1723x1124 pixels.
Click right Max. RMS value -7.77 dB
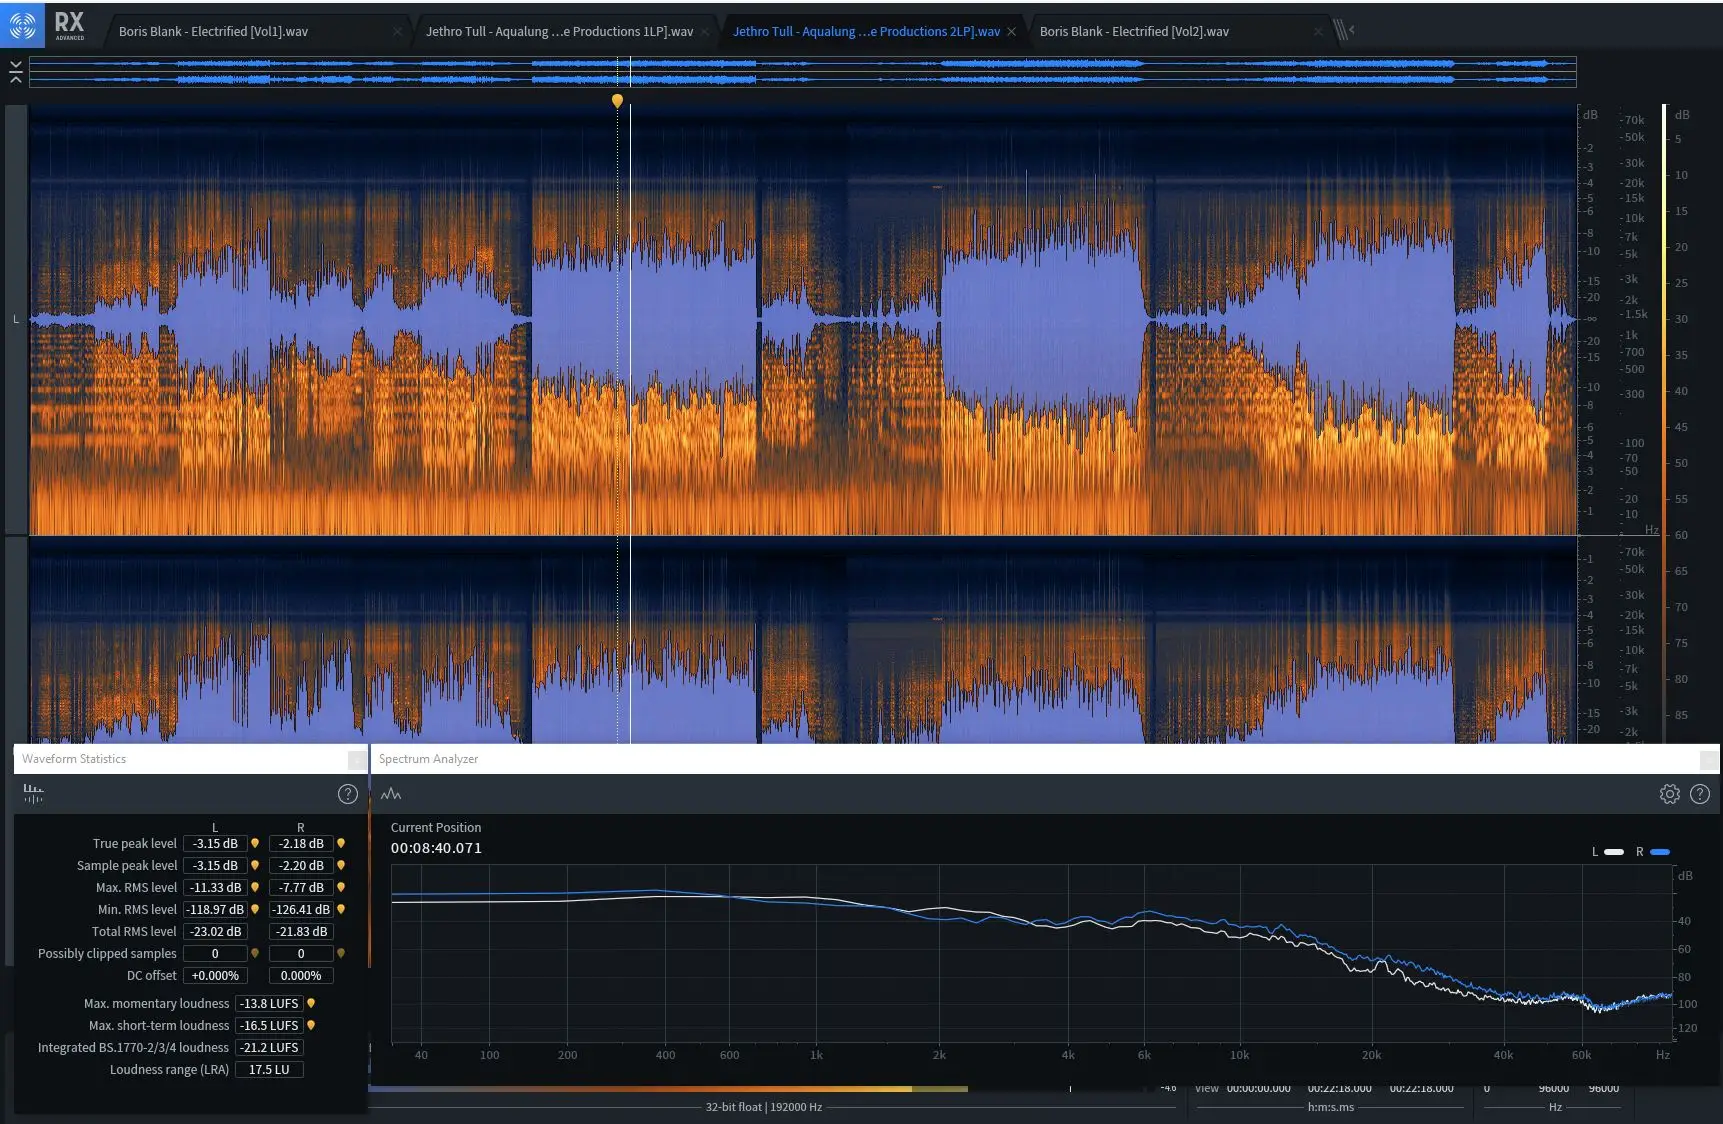301,887
